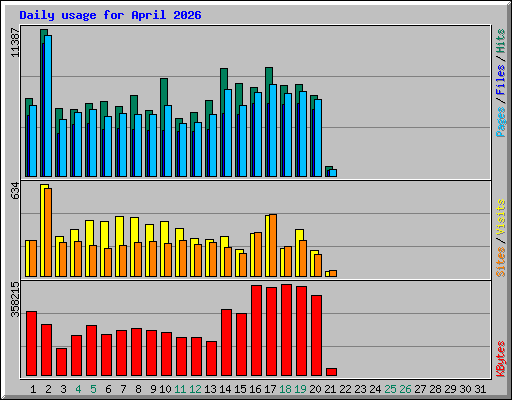Click day 16 on the x-axis
This screenshot has width=512, height=400.
tap(255, 389)
